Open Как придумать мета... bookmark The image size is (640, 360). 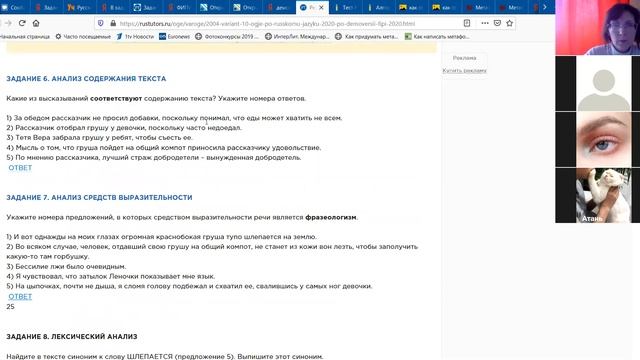point(367,37)
